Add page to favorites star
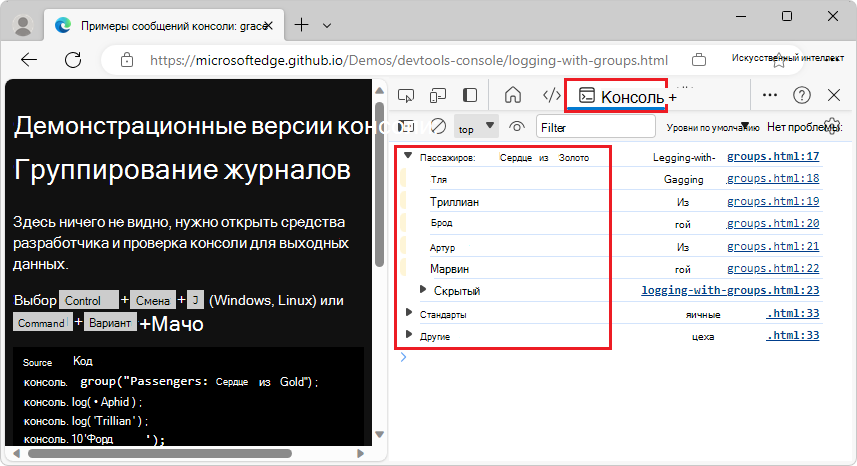This screenshot has width=857, height=466. click(x=779, y=62)
